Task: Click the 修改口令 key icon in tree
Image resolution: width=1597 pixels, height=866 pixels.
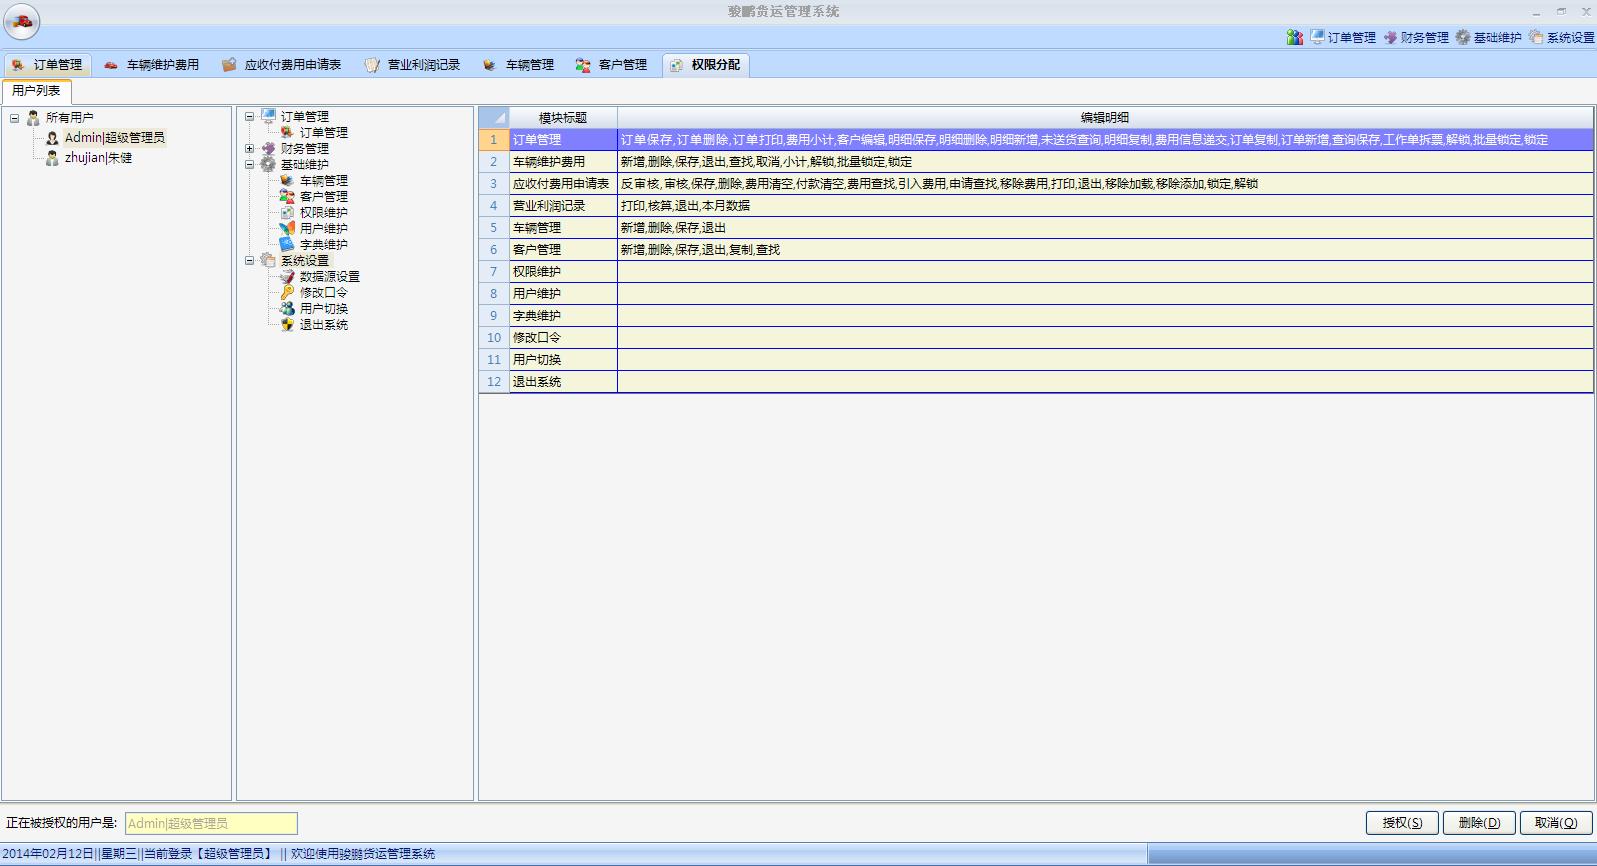Action: (x=287, y=293)
